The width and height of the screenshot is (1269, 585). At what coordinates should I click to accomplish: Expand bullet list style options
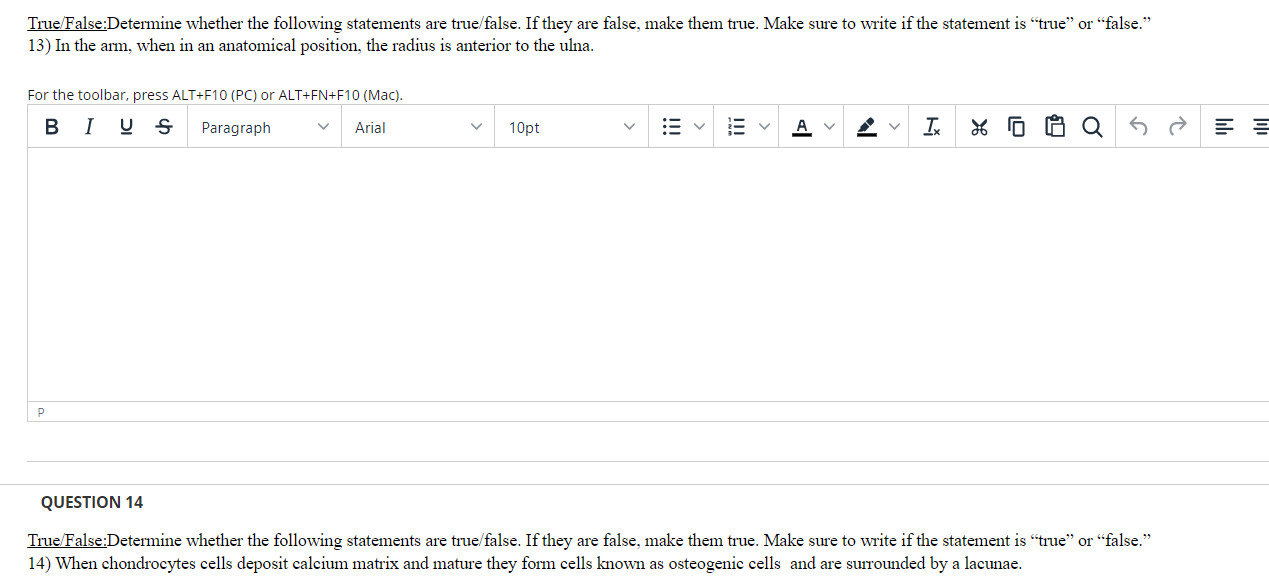(700, 127)
